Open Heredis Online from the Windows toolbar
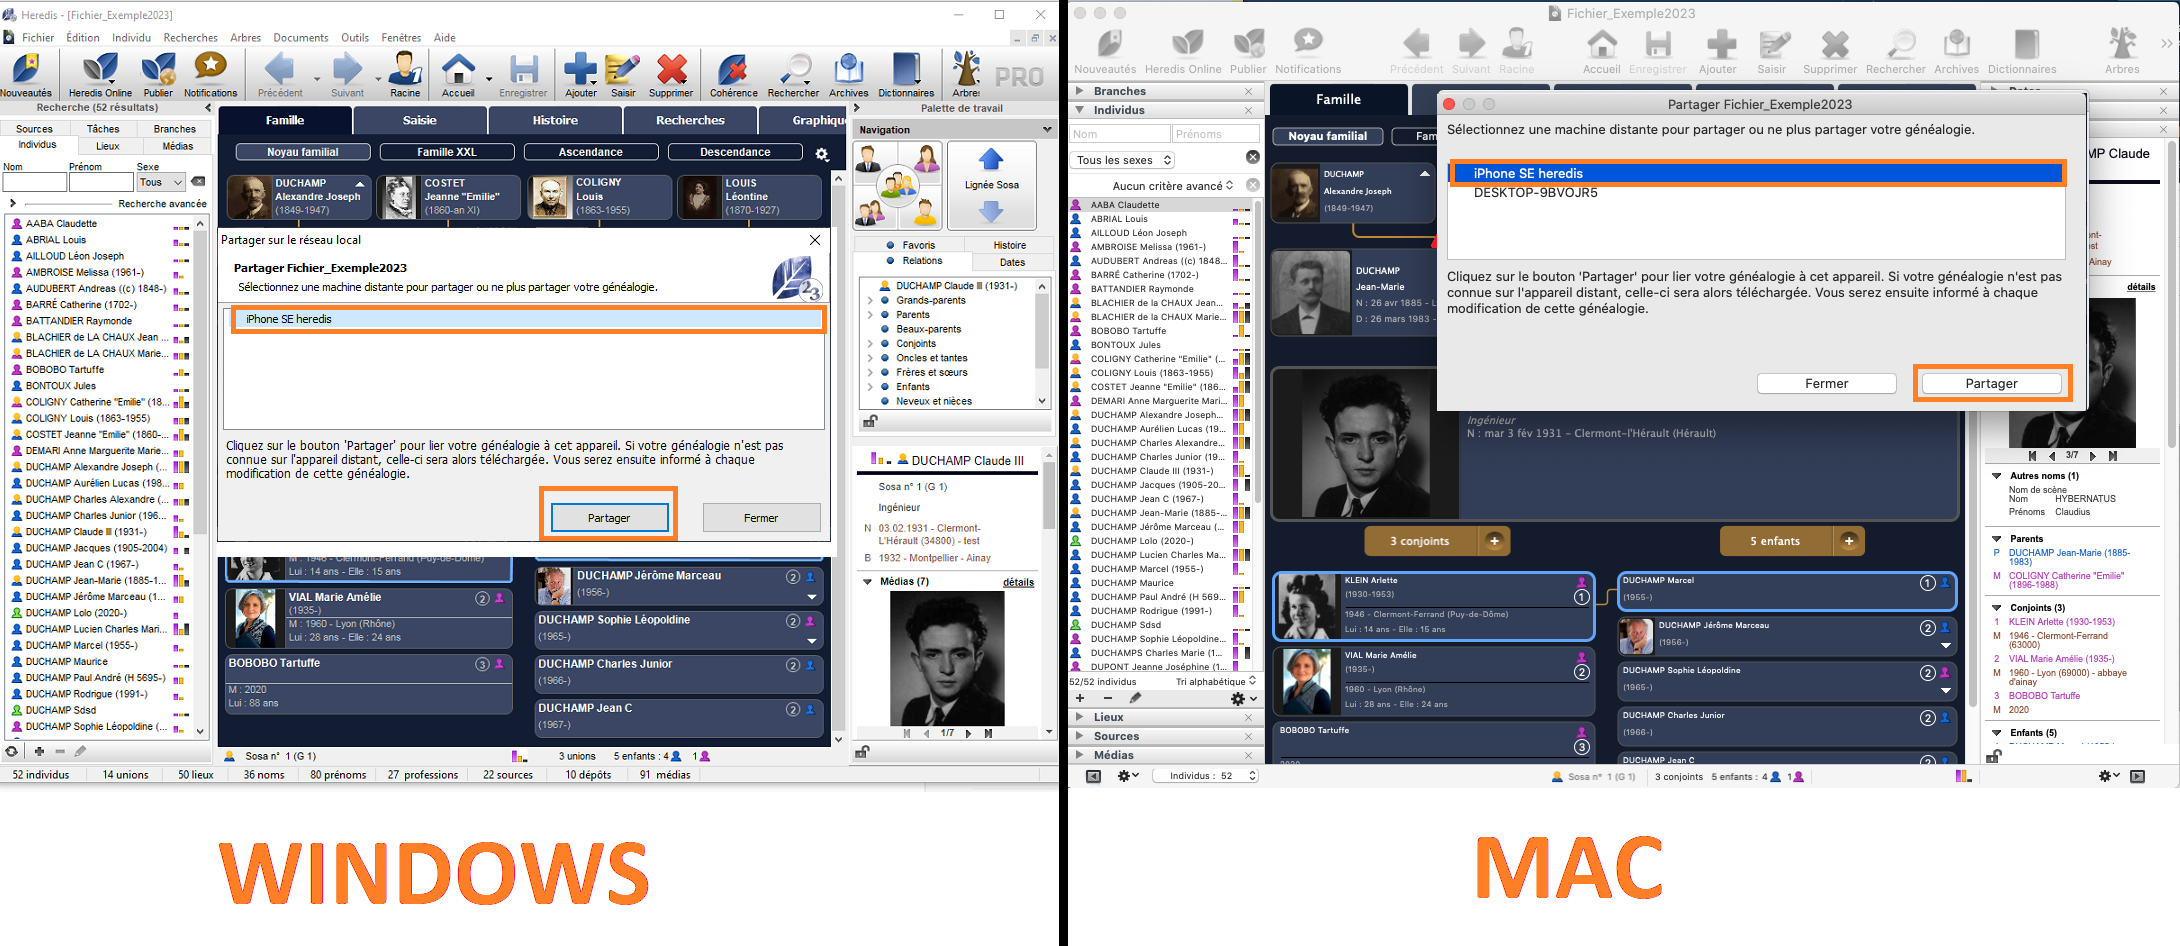 (100, 72)
